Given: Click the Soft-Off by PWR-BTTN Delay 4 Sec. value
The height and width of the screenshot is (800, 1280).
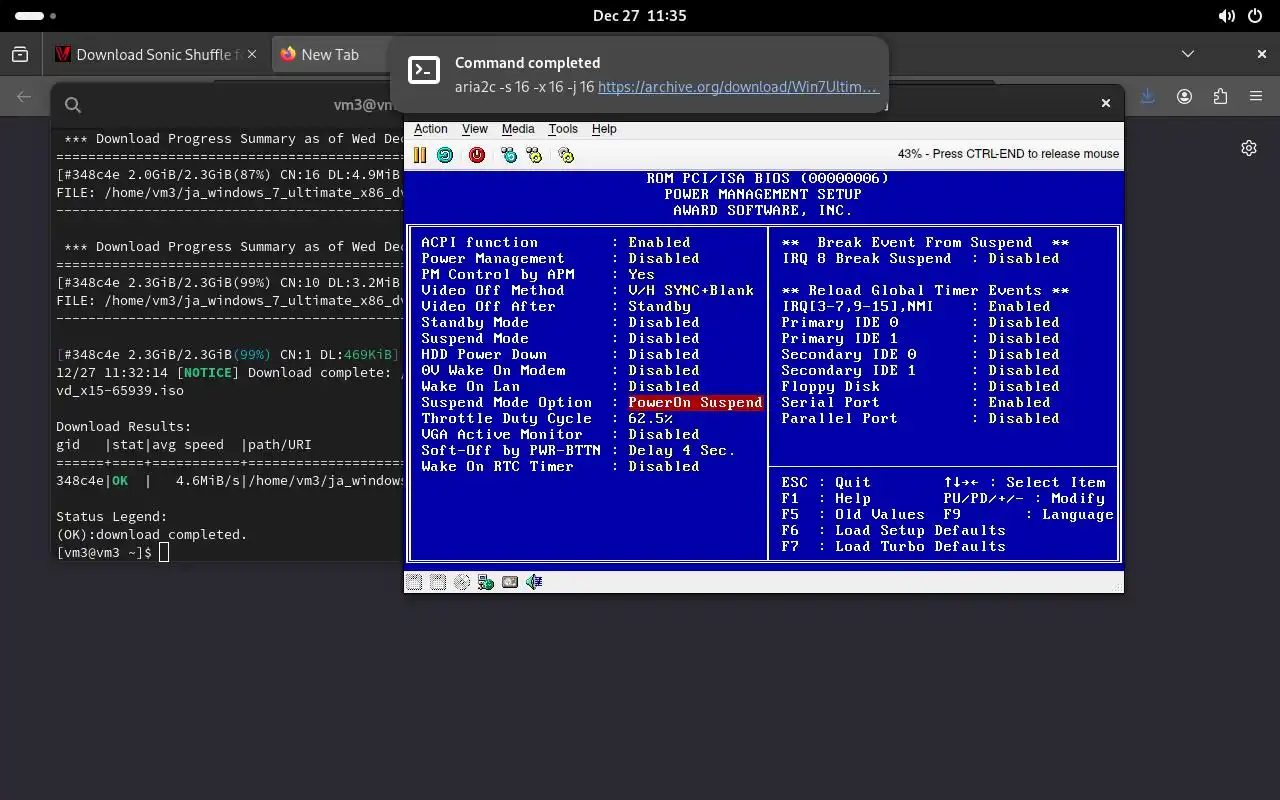Looking at the screenshot, I should point(682,451).
